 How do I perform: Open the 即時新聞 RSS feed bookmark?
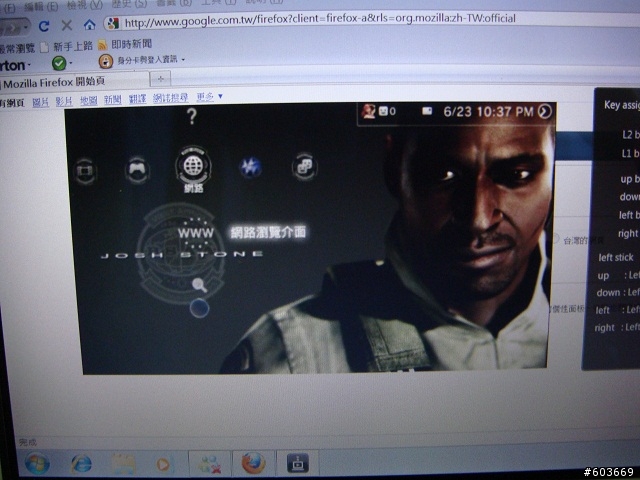pos(125,44)
